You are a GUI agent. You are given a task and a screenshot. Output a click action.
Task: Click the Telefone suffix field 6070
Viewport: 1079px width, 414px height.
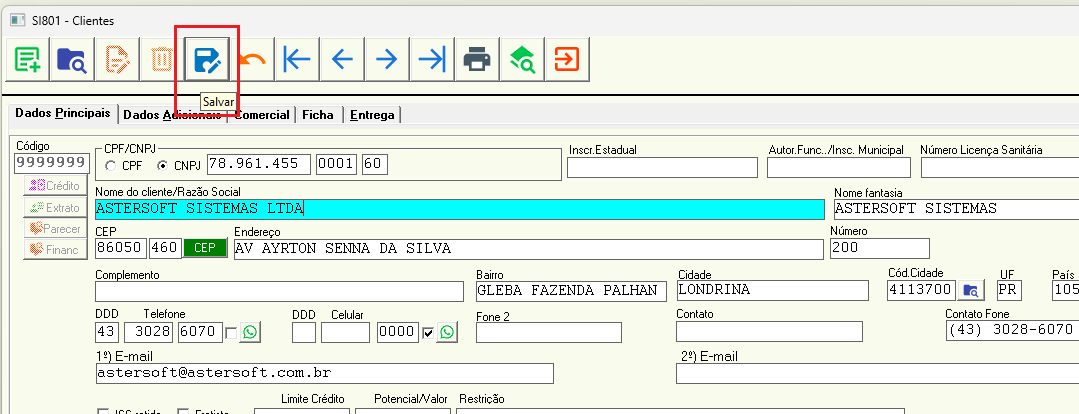[200, 332]
